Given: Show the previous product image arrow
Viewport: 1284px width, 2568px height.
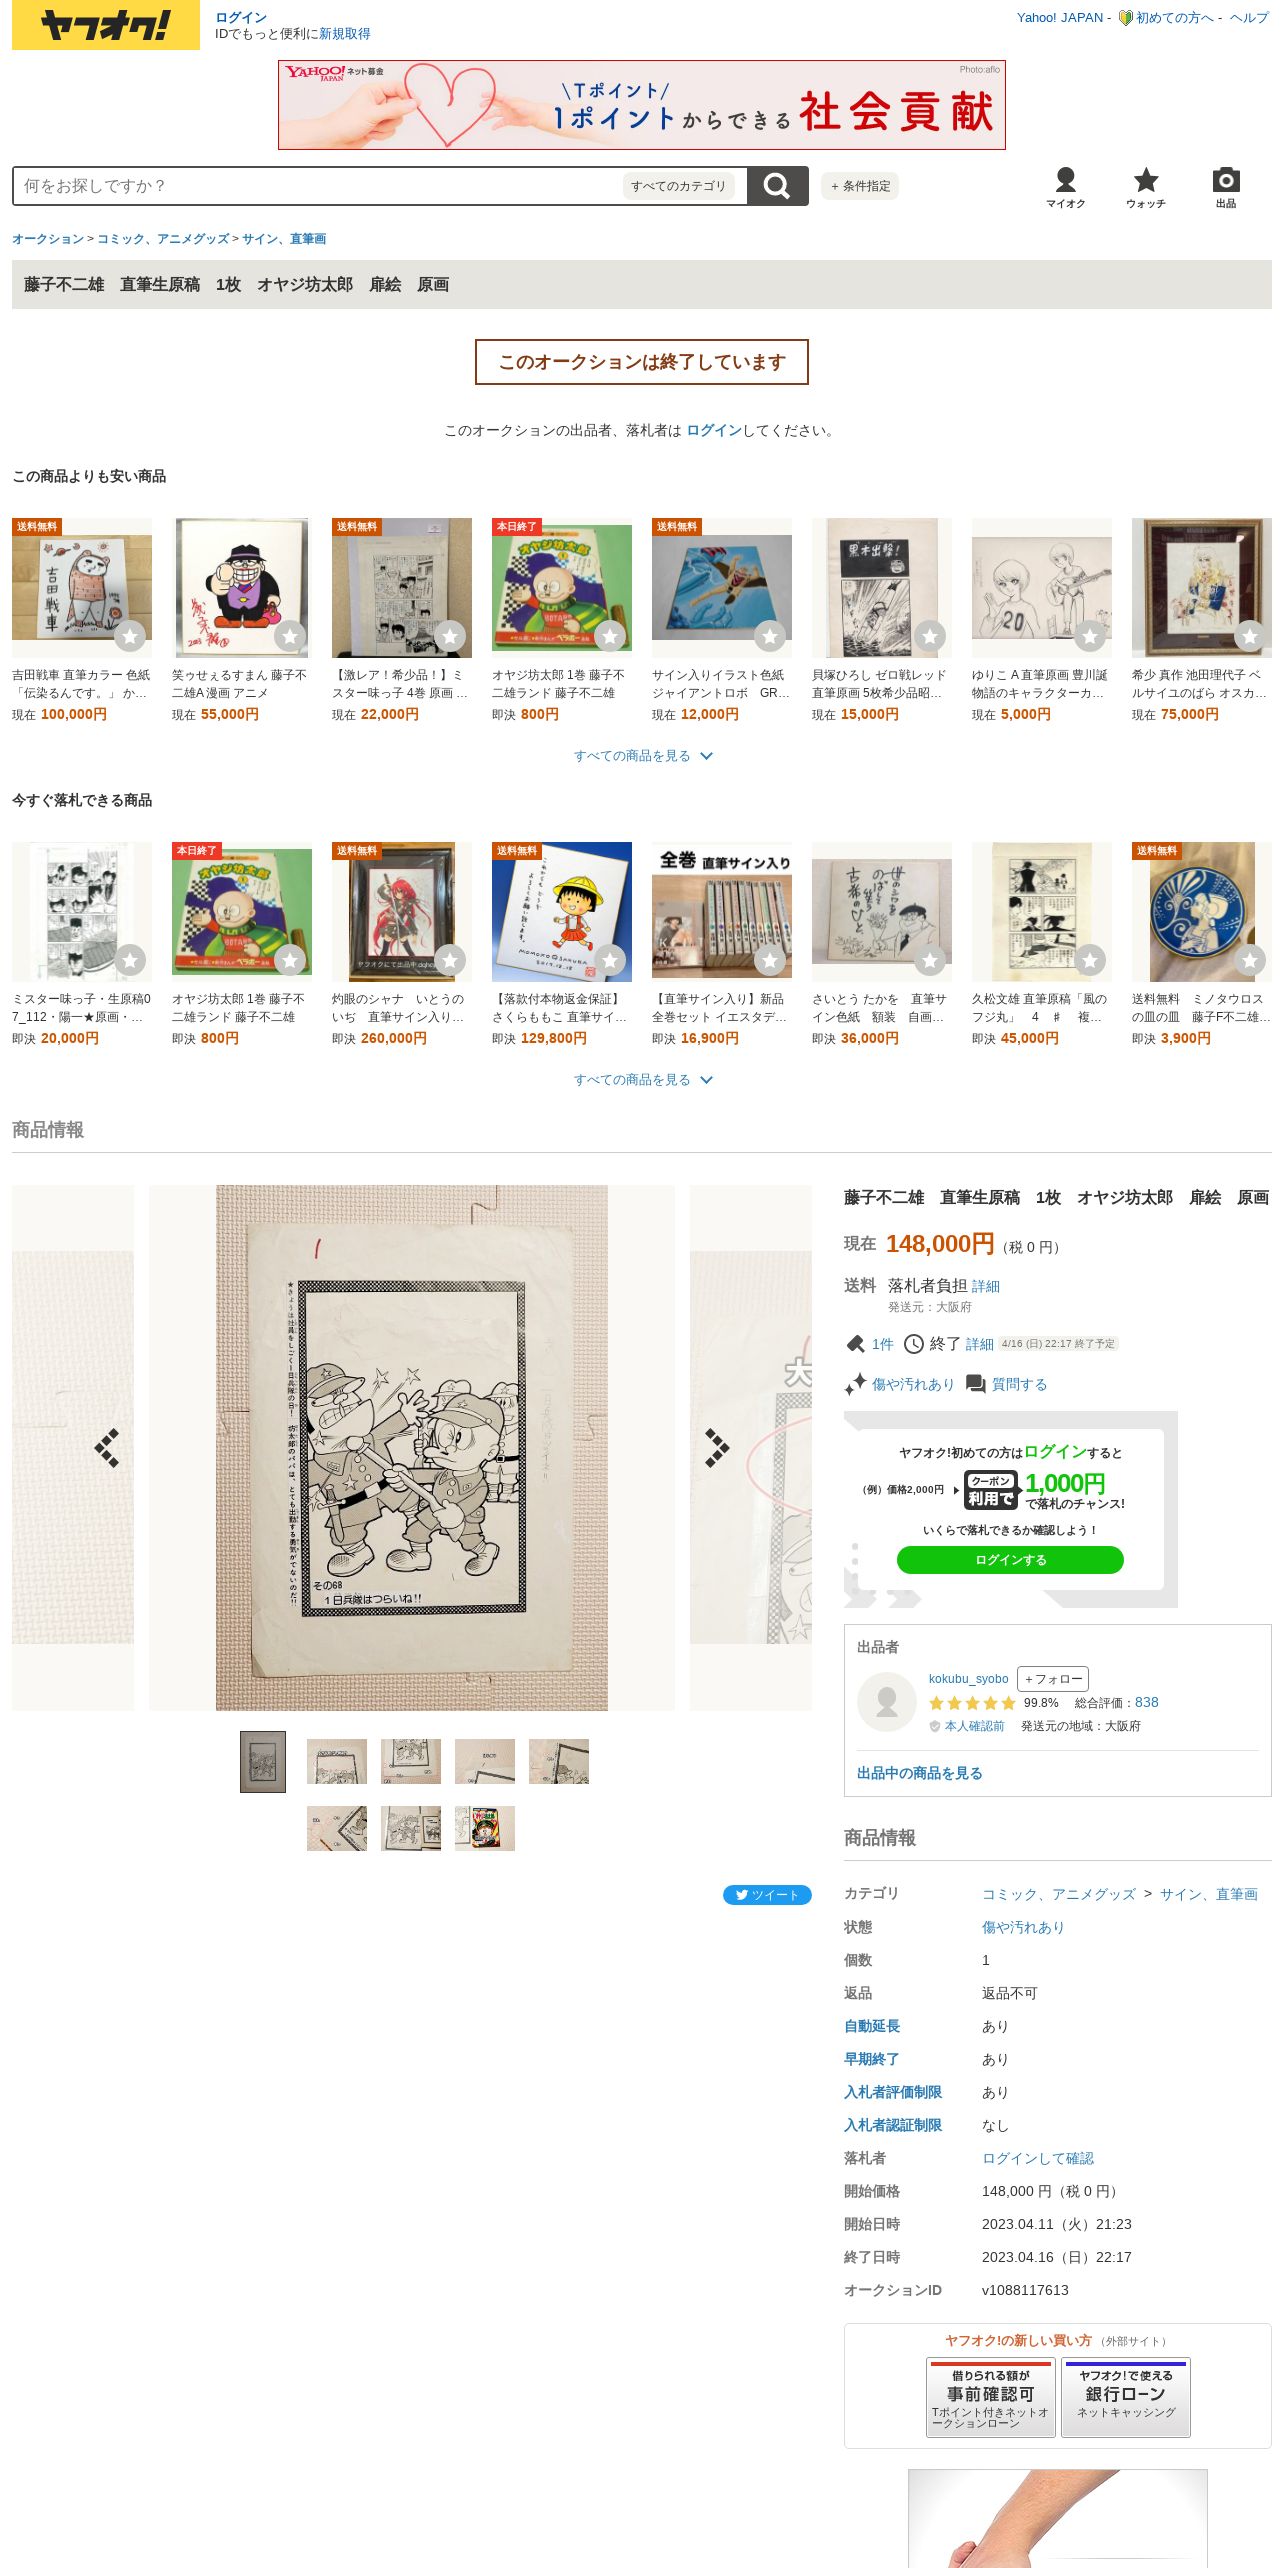Looking at the screenshot, I should point(107,1447).
